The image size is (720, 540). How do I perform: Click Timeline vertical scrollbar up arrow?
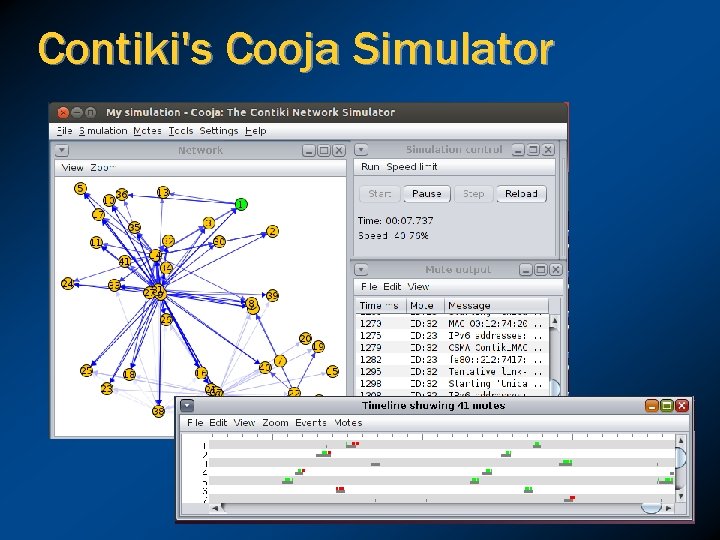[x=681, y=440]
